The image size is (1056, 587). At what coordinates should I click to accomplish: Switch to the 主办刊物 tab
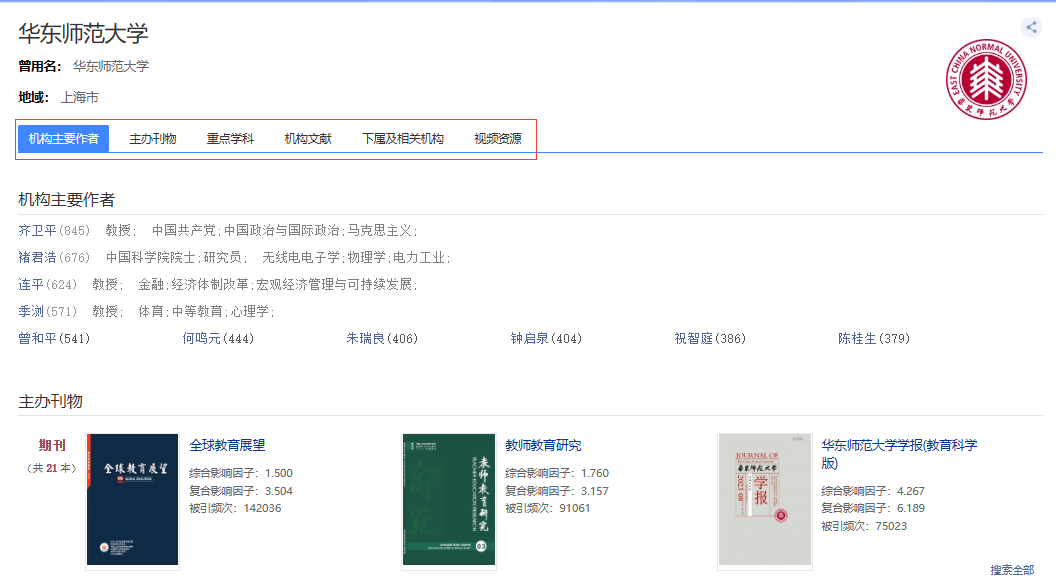[x=153, y=139]
